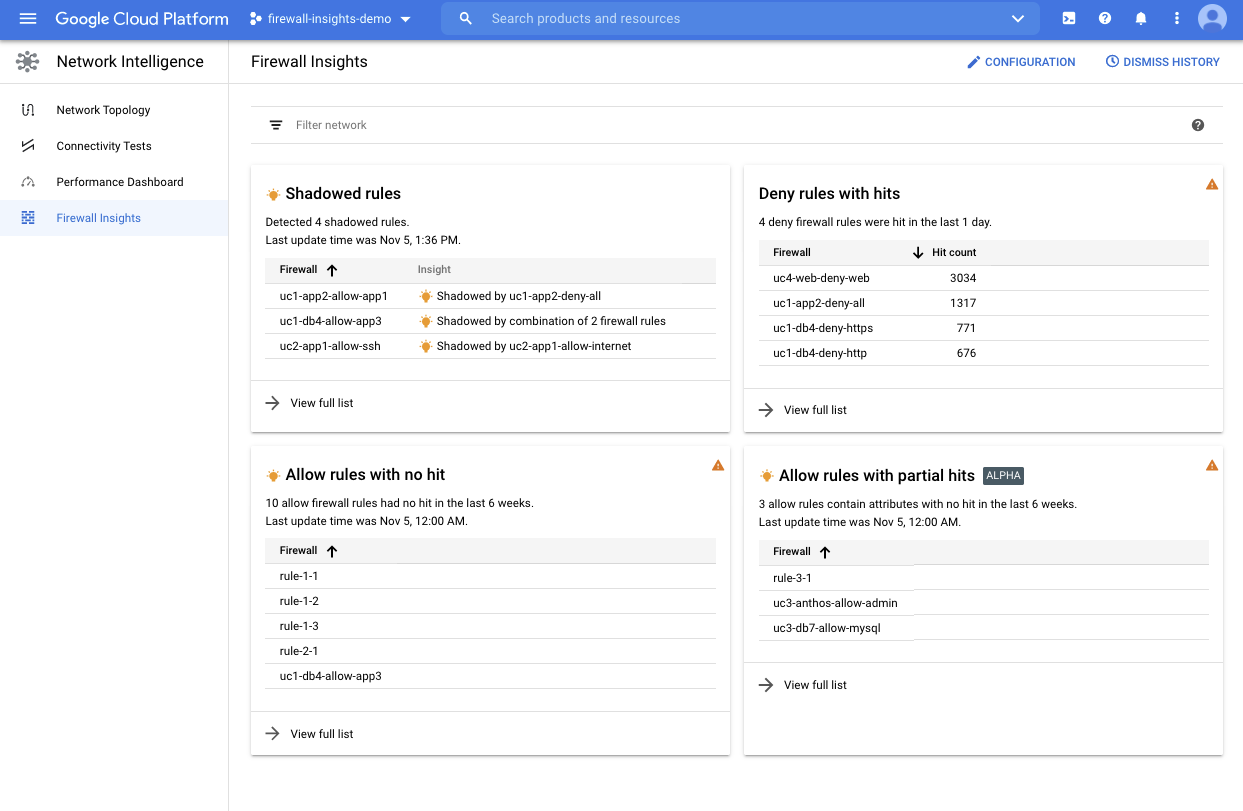This screenshot has height=811, width=1243.
Task: Click the Dismiss History clock icon
Action: (x=1112, y=62)
